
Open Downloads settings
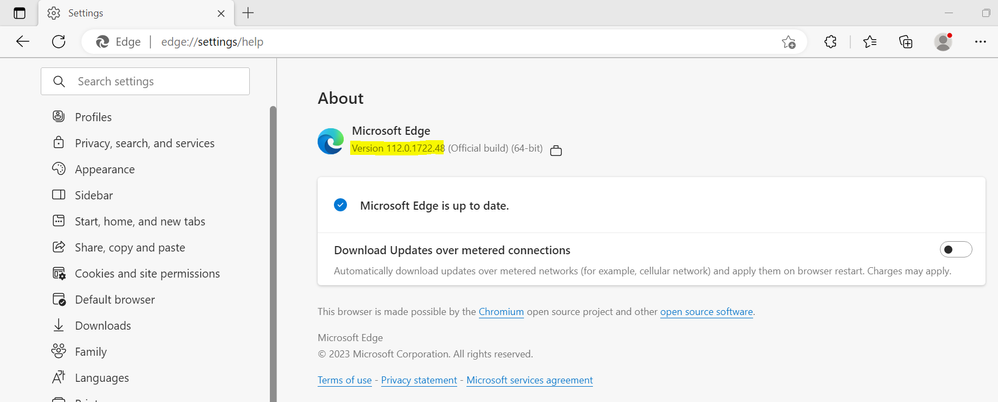click(103, 326)
